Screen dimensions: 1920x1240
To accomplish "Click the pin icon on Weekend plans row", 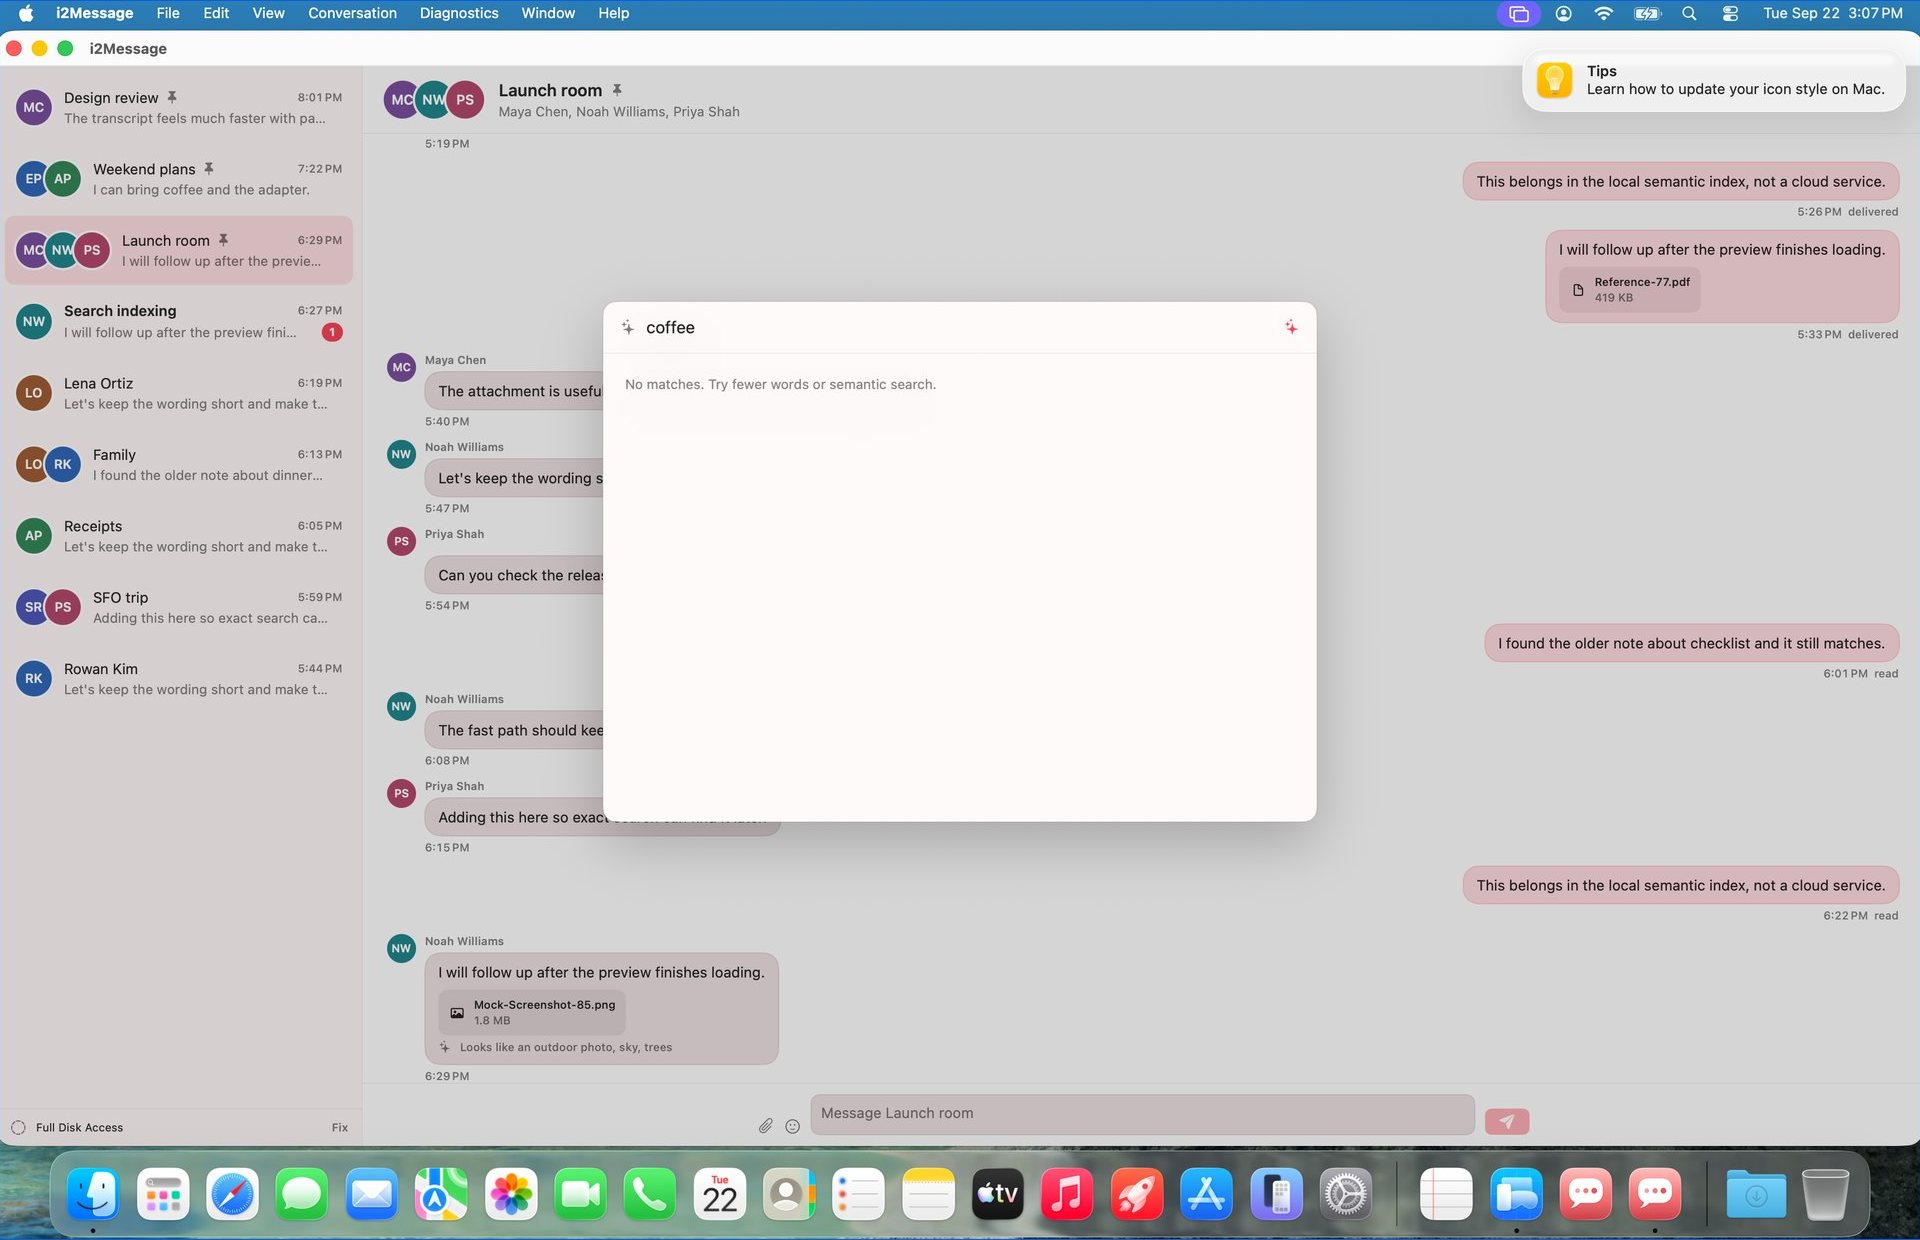I will click(x=209, y=168).
